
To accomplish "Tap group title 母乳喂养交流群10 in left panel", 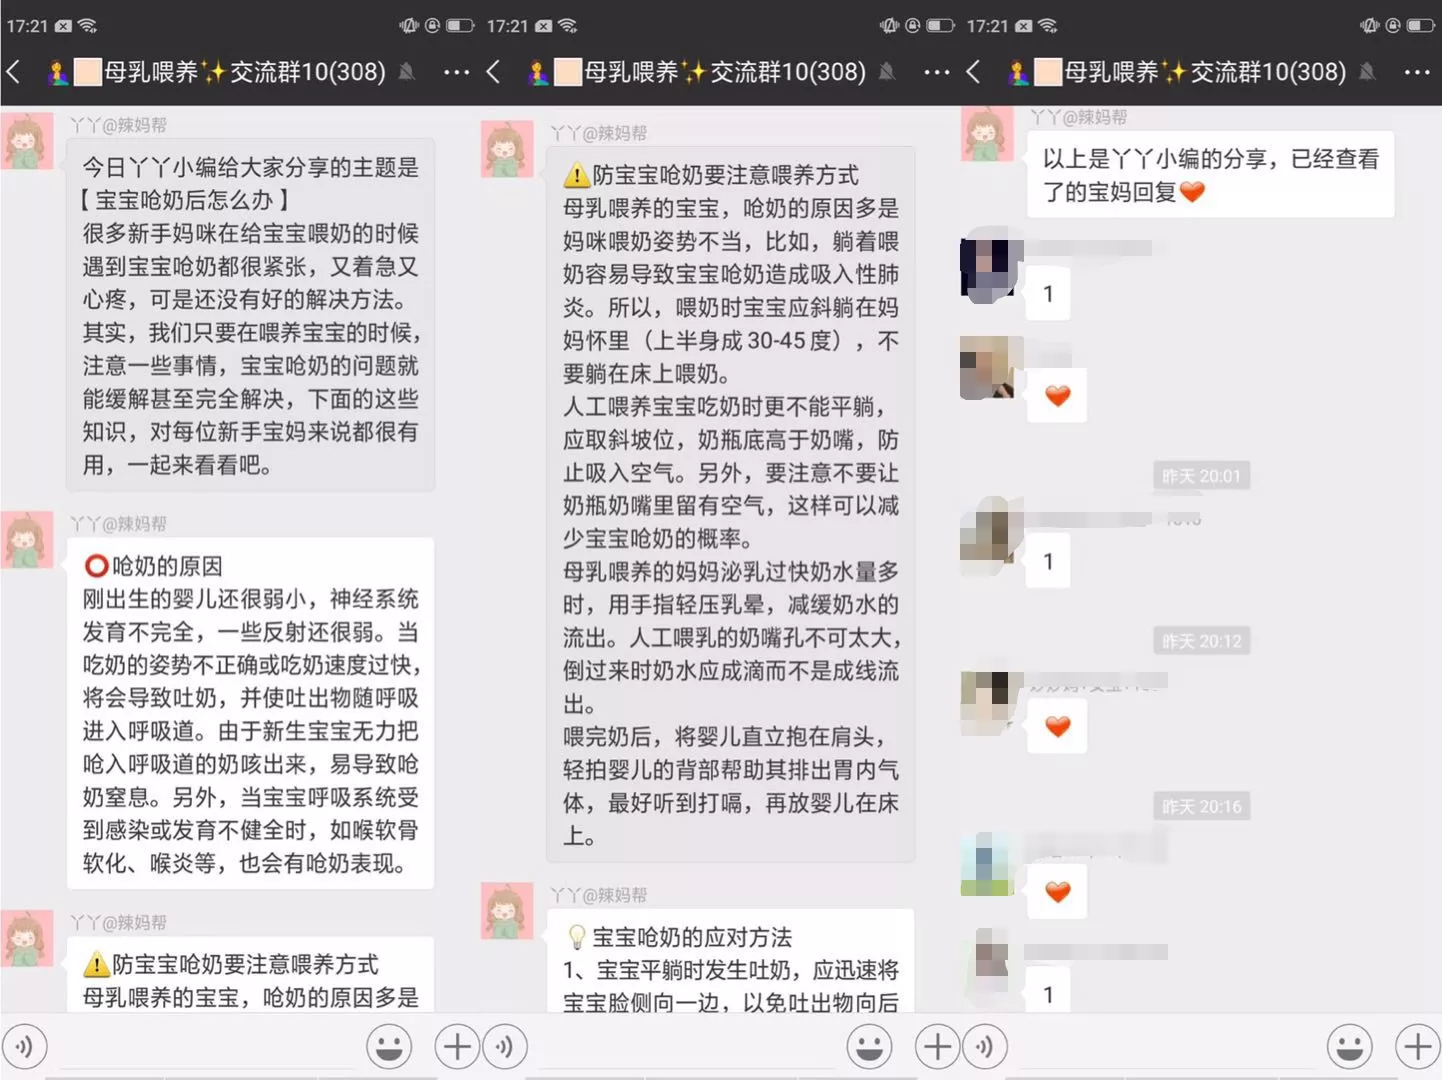I will [244, 72].
